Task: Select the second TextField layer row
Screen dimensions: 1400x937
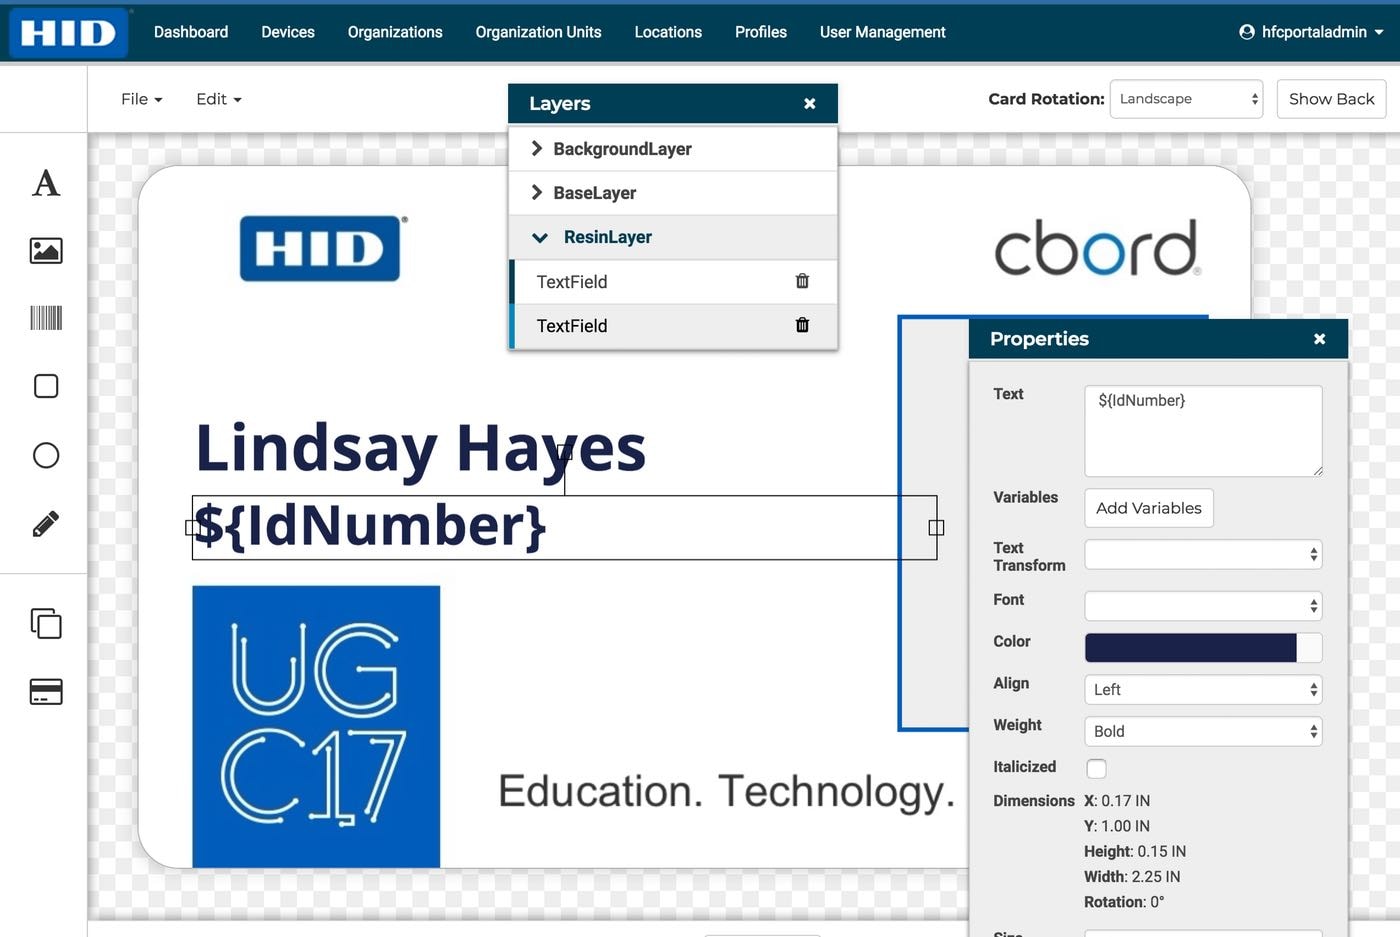Action: (x=673, y=325)
